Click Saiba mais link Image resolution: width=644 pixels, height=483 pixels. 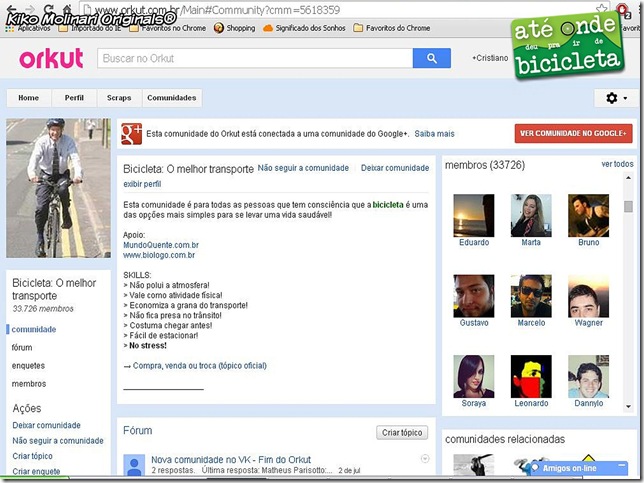(434, 134)
